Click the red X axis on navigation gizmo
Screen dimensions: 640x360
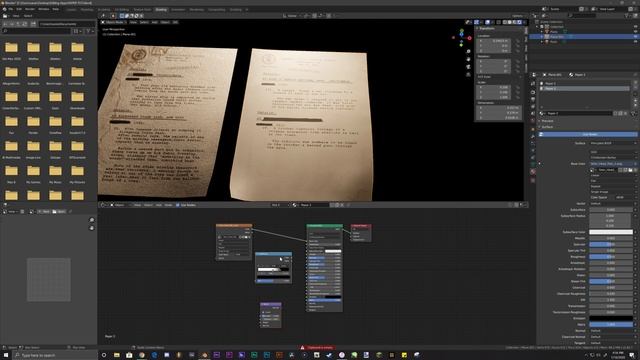pos(469,38)
